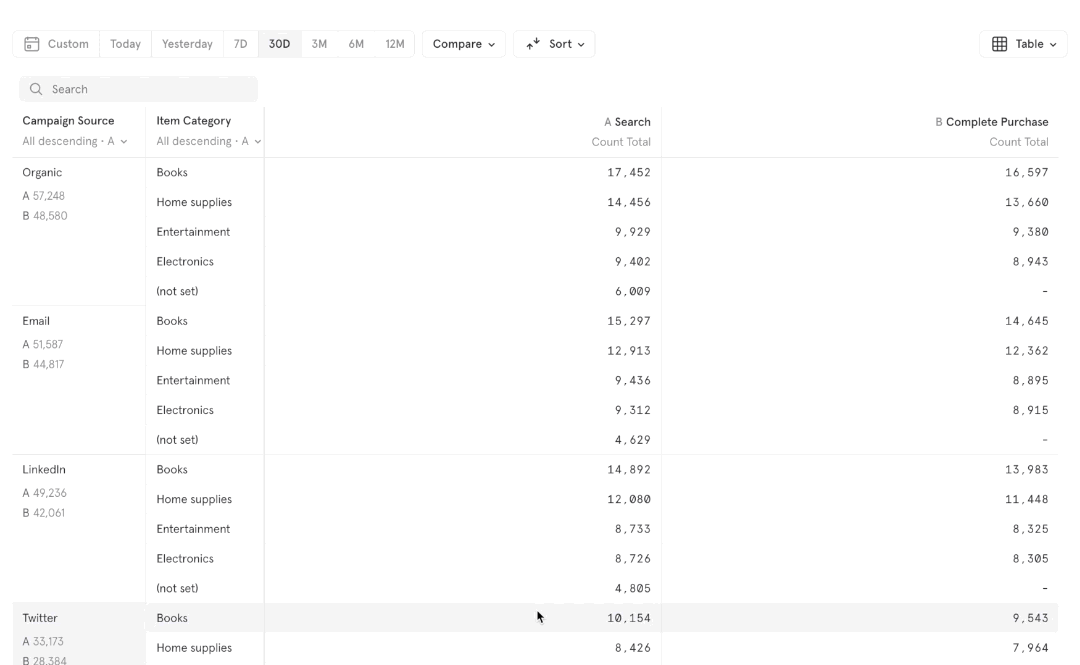Click the A Search column header
Image resolution: width=1080 pixels, height=665 pixels.
coord(627,122)
